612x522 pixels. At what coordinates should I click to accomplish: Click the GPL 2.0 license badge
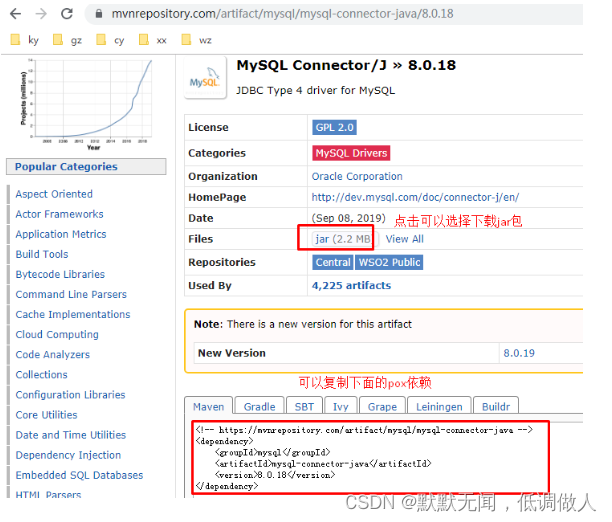tap(334, 127)
